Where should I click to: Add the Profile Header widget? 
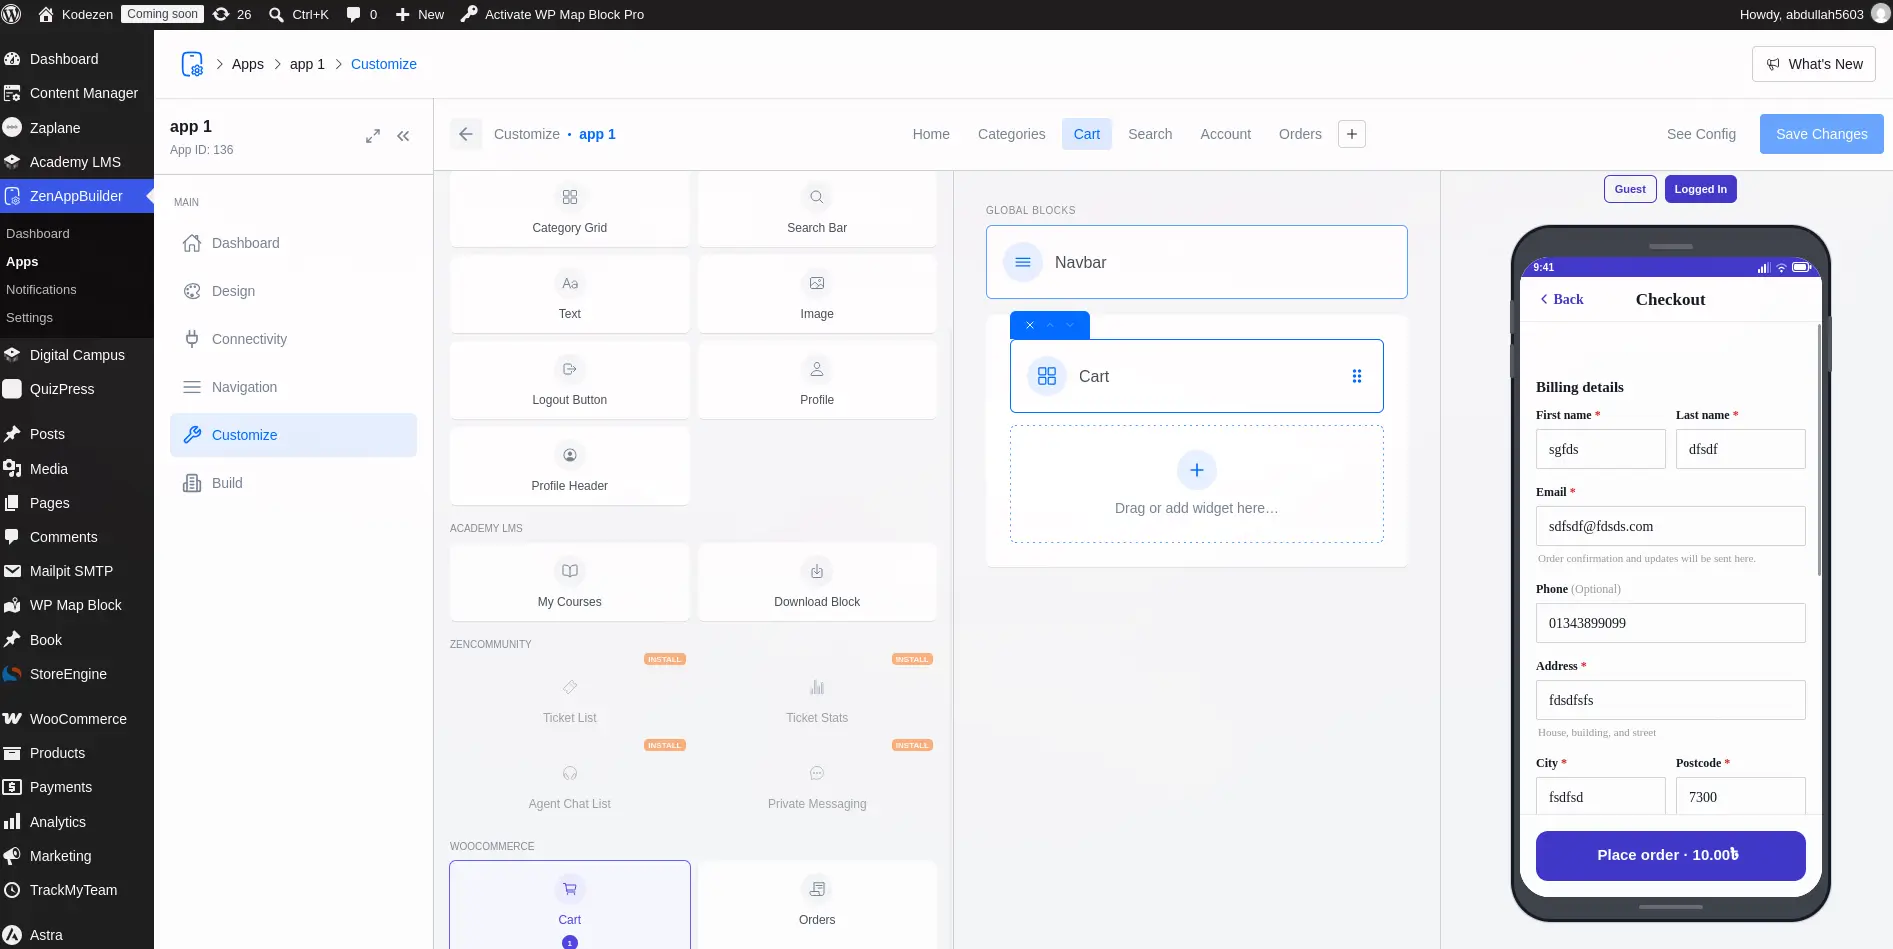pyautogui.click(x=570, y=467)
